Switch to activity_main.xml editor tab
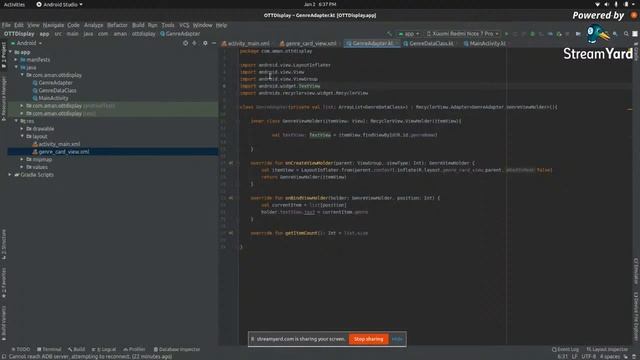The width and height of the screenshot is (640, 360). tap(246, 43)
